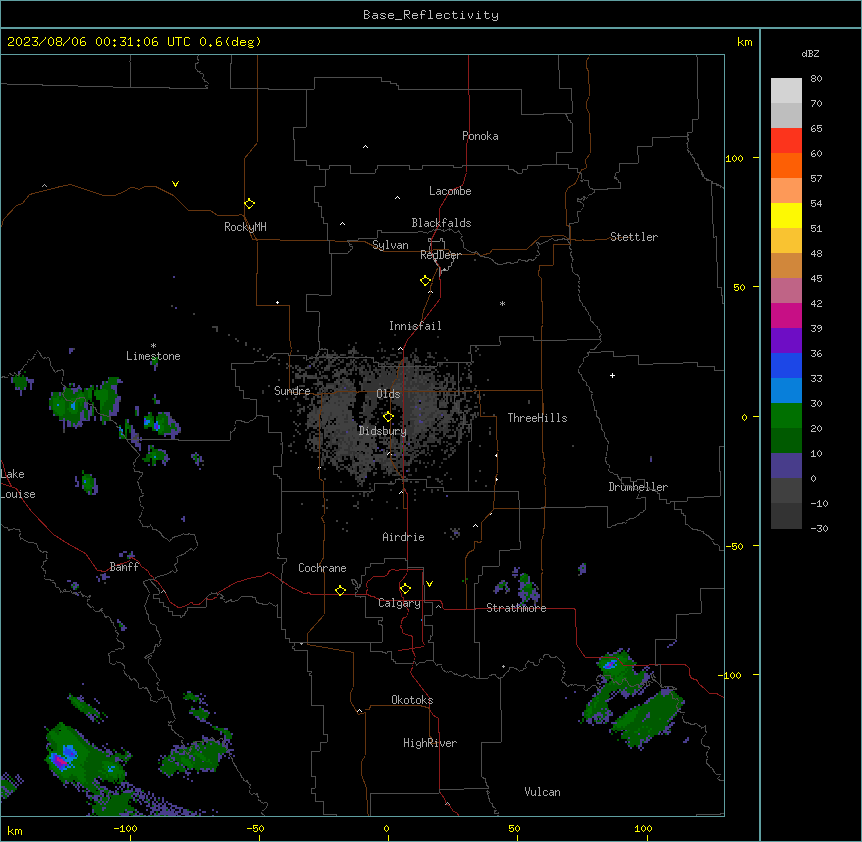Viewport: 862px width, 842px height.
Task: Click the Calgary city label
Action: click(x=399, y=603)
